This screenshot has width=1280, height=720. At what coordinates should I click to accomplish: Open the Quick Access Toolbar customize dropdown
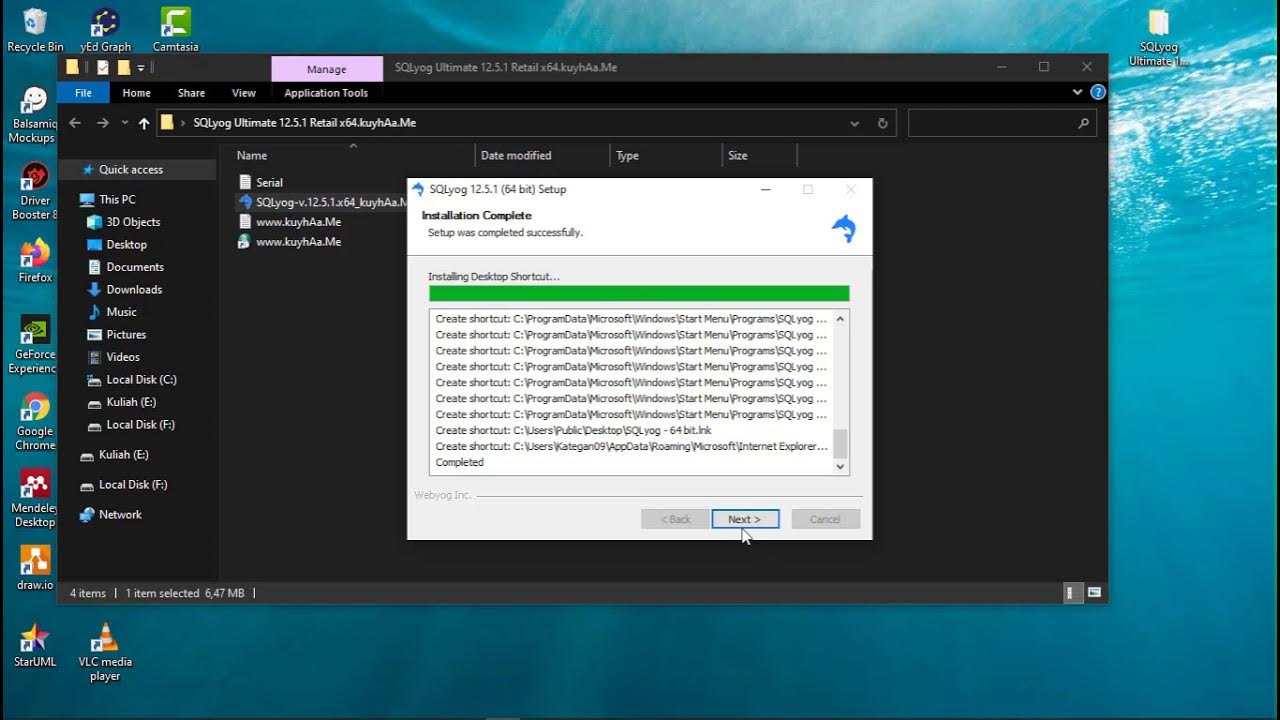[141, 68]
